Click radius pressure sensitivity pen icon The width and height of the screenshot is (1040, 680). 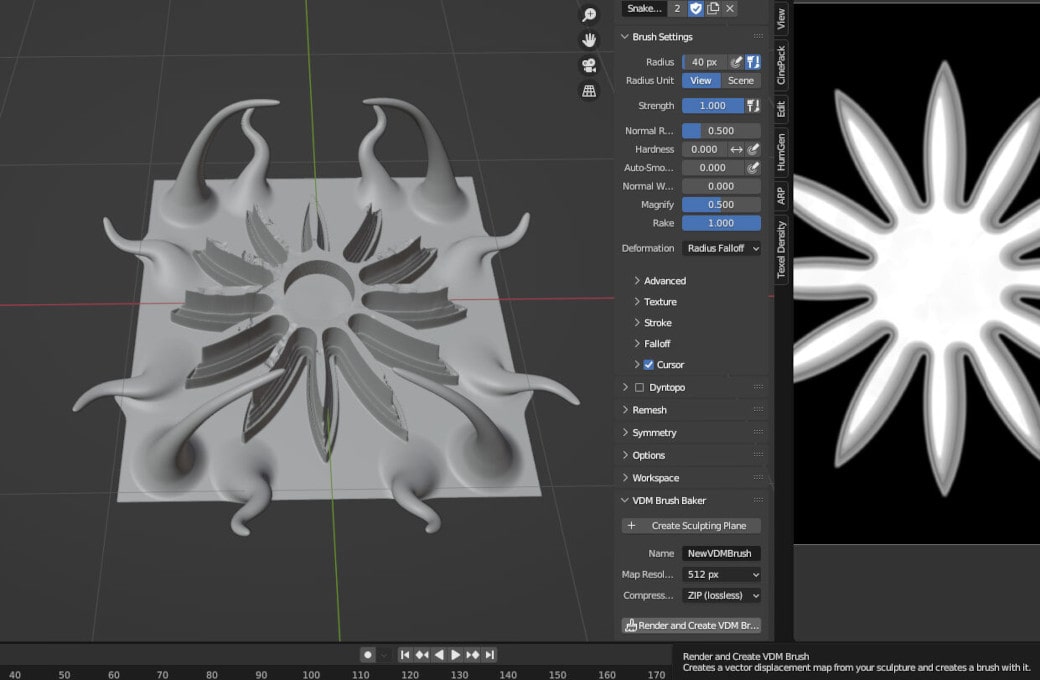pyautogui.click(x=736, y=62)
